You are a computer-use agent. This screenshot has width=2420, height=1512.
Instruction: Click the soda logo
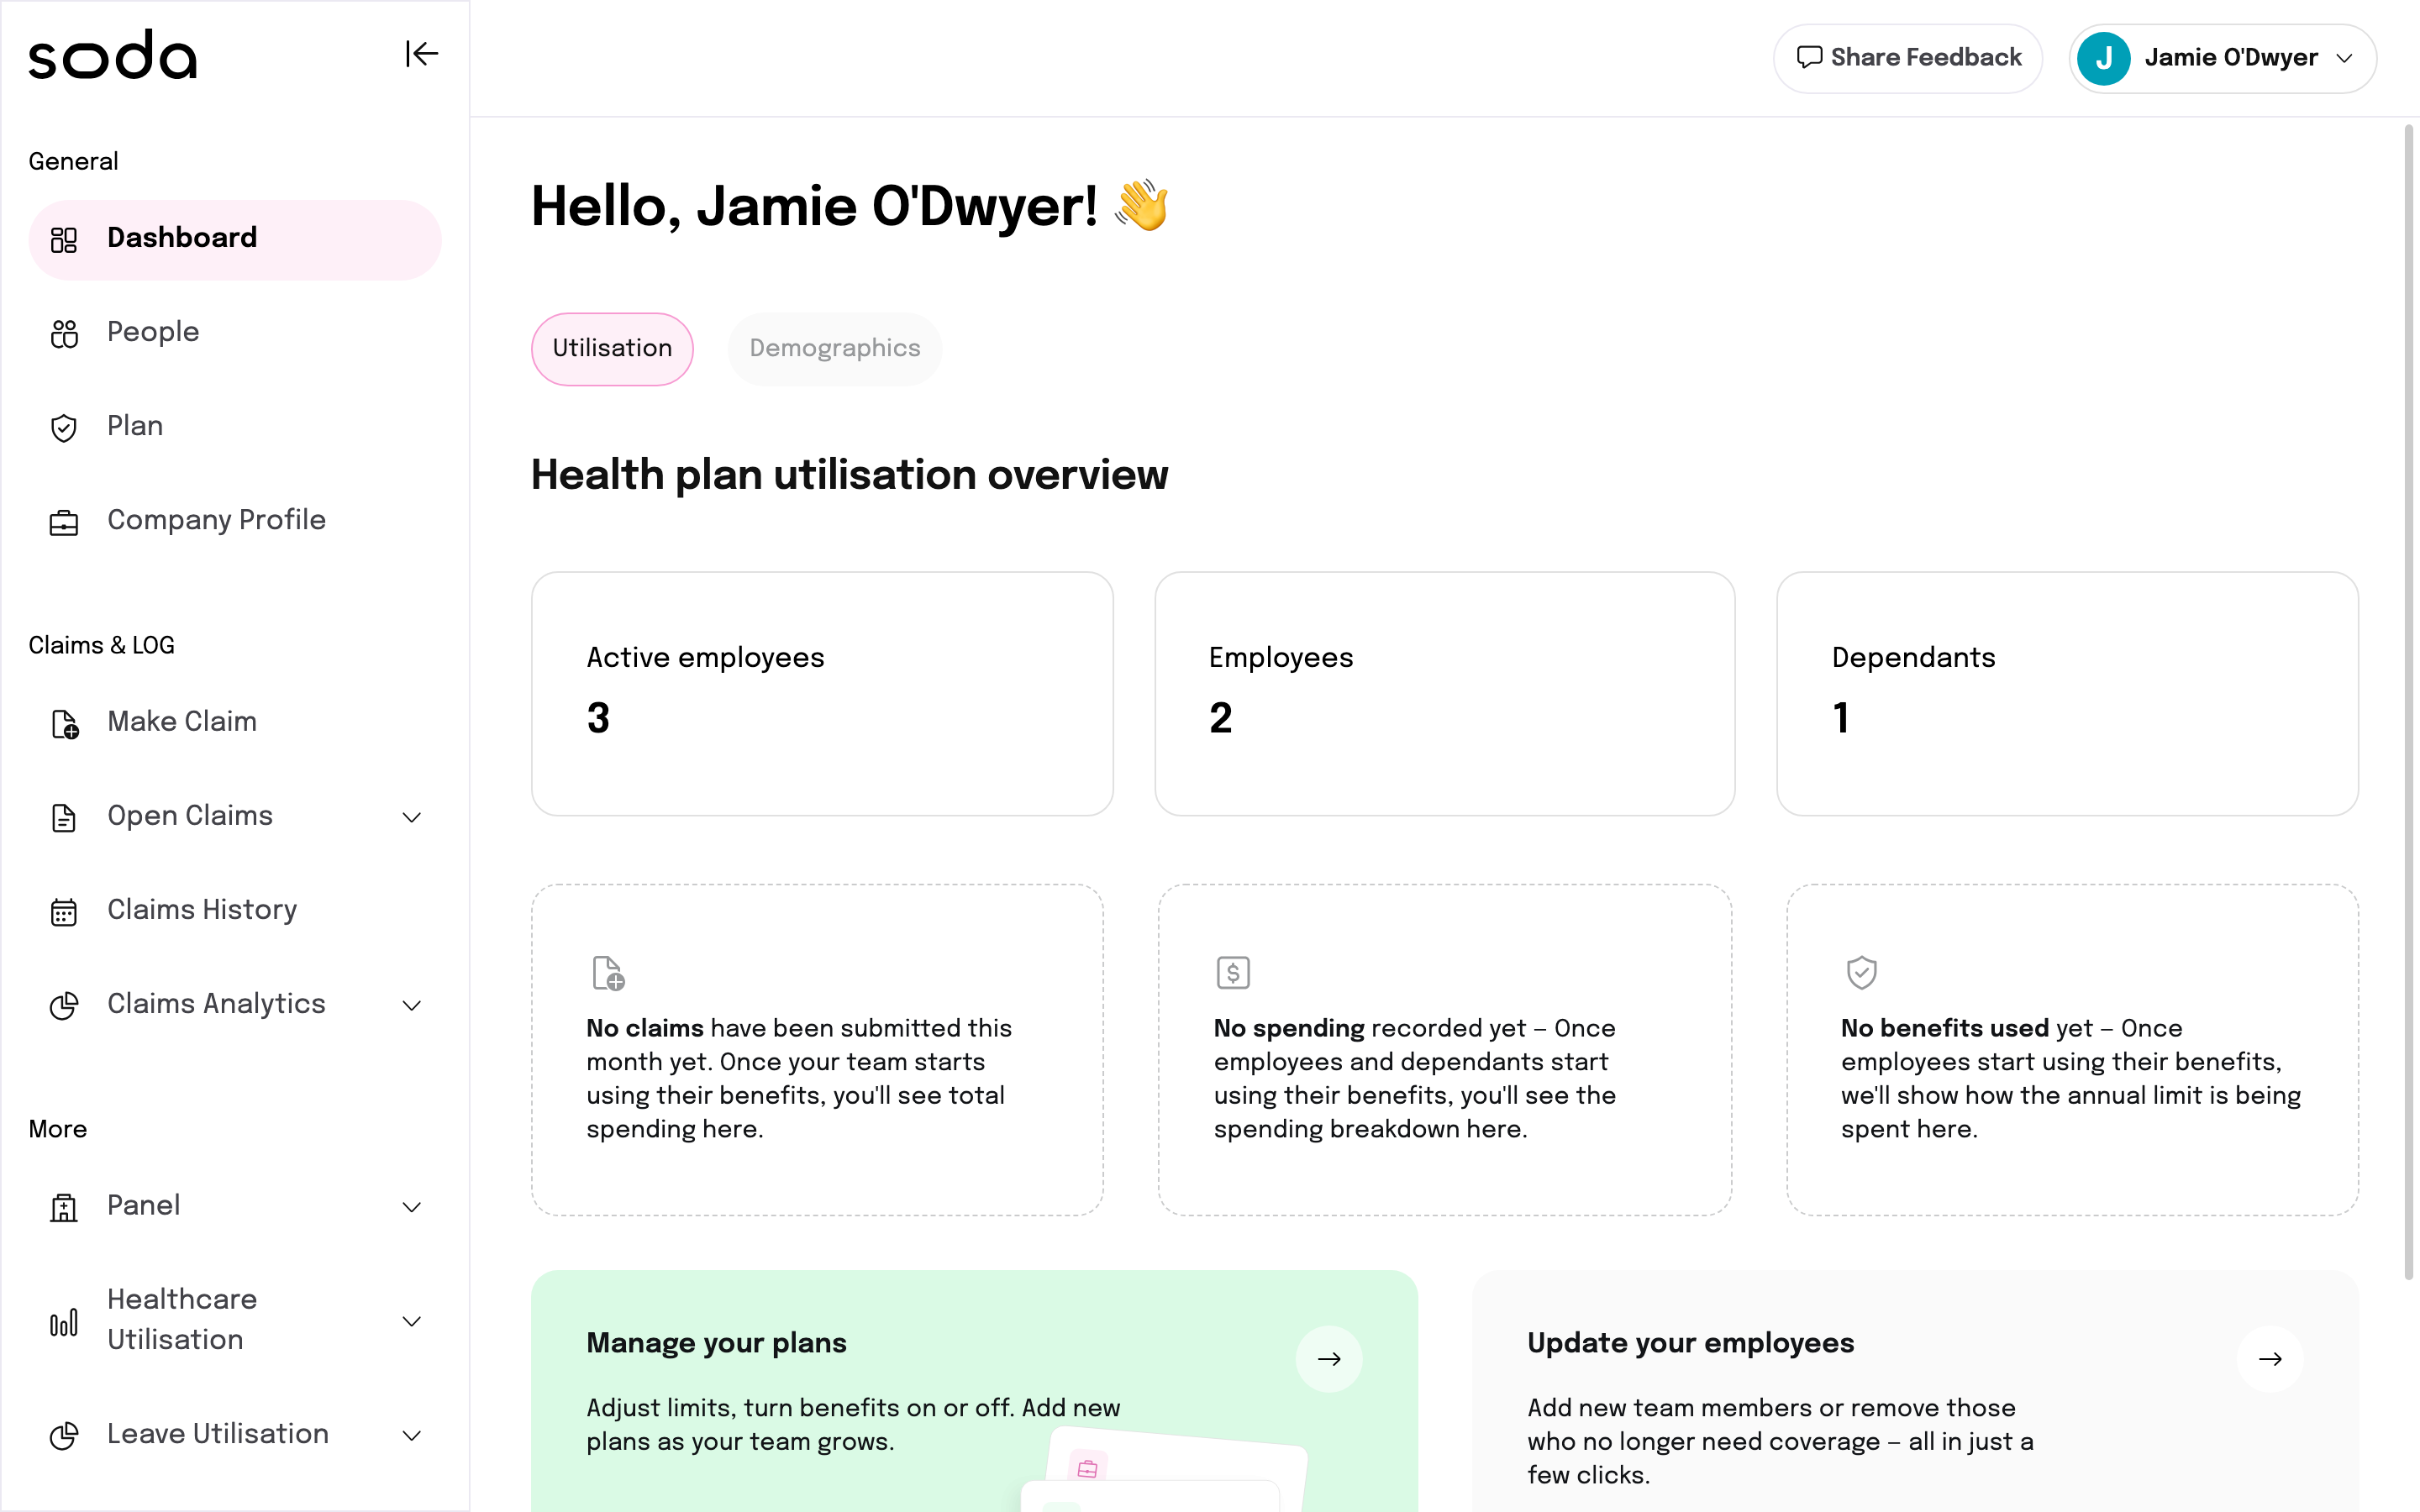[112, 55]
